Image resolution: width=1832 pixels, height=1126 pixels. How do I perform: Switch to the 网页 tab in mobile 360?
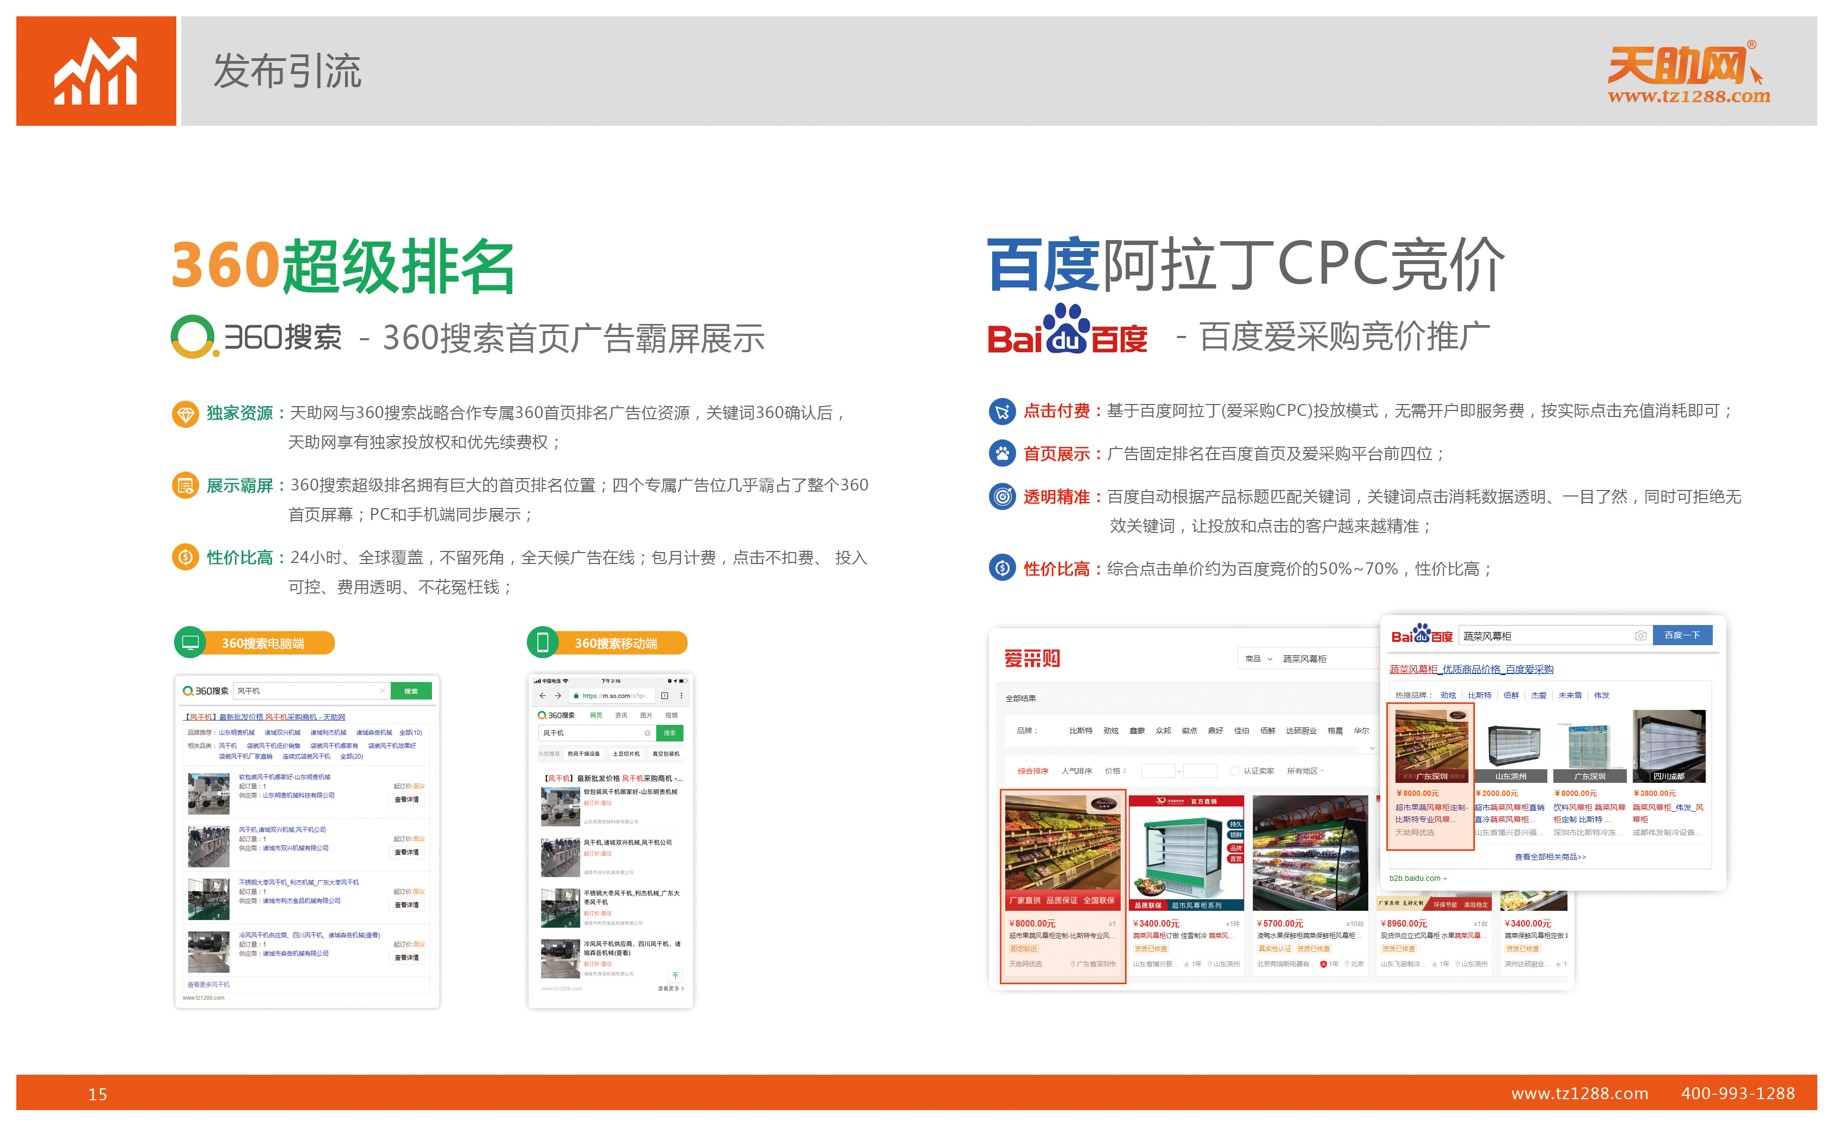[596, 715]
